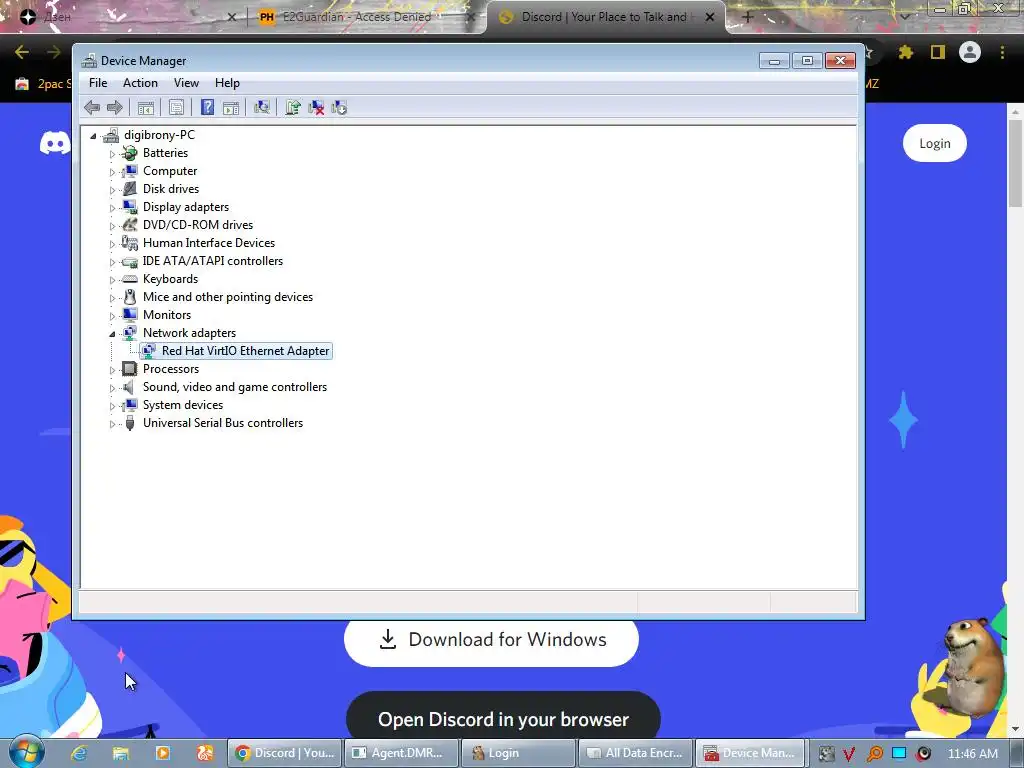Expand the Display adapters node arrow
The image size is (1024, 768).
pos(112,208)
